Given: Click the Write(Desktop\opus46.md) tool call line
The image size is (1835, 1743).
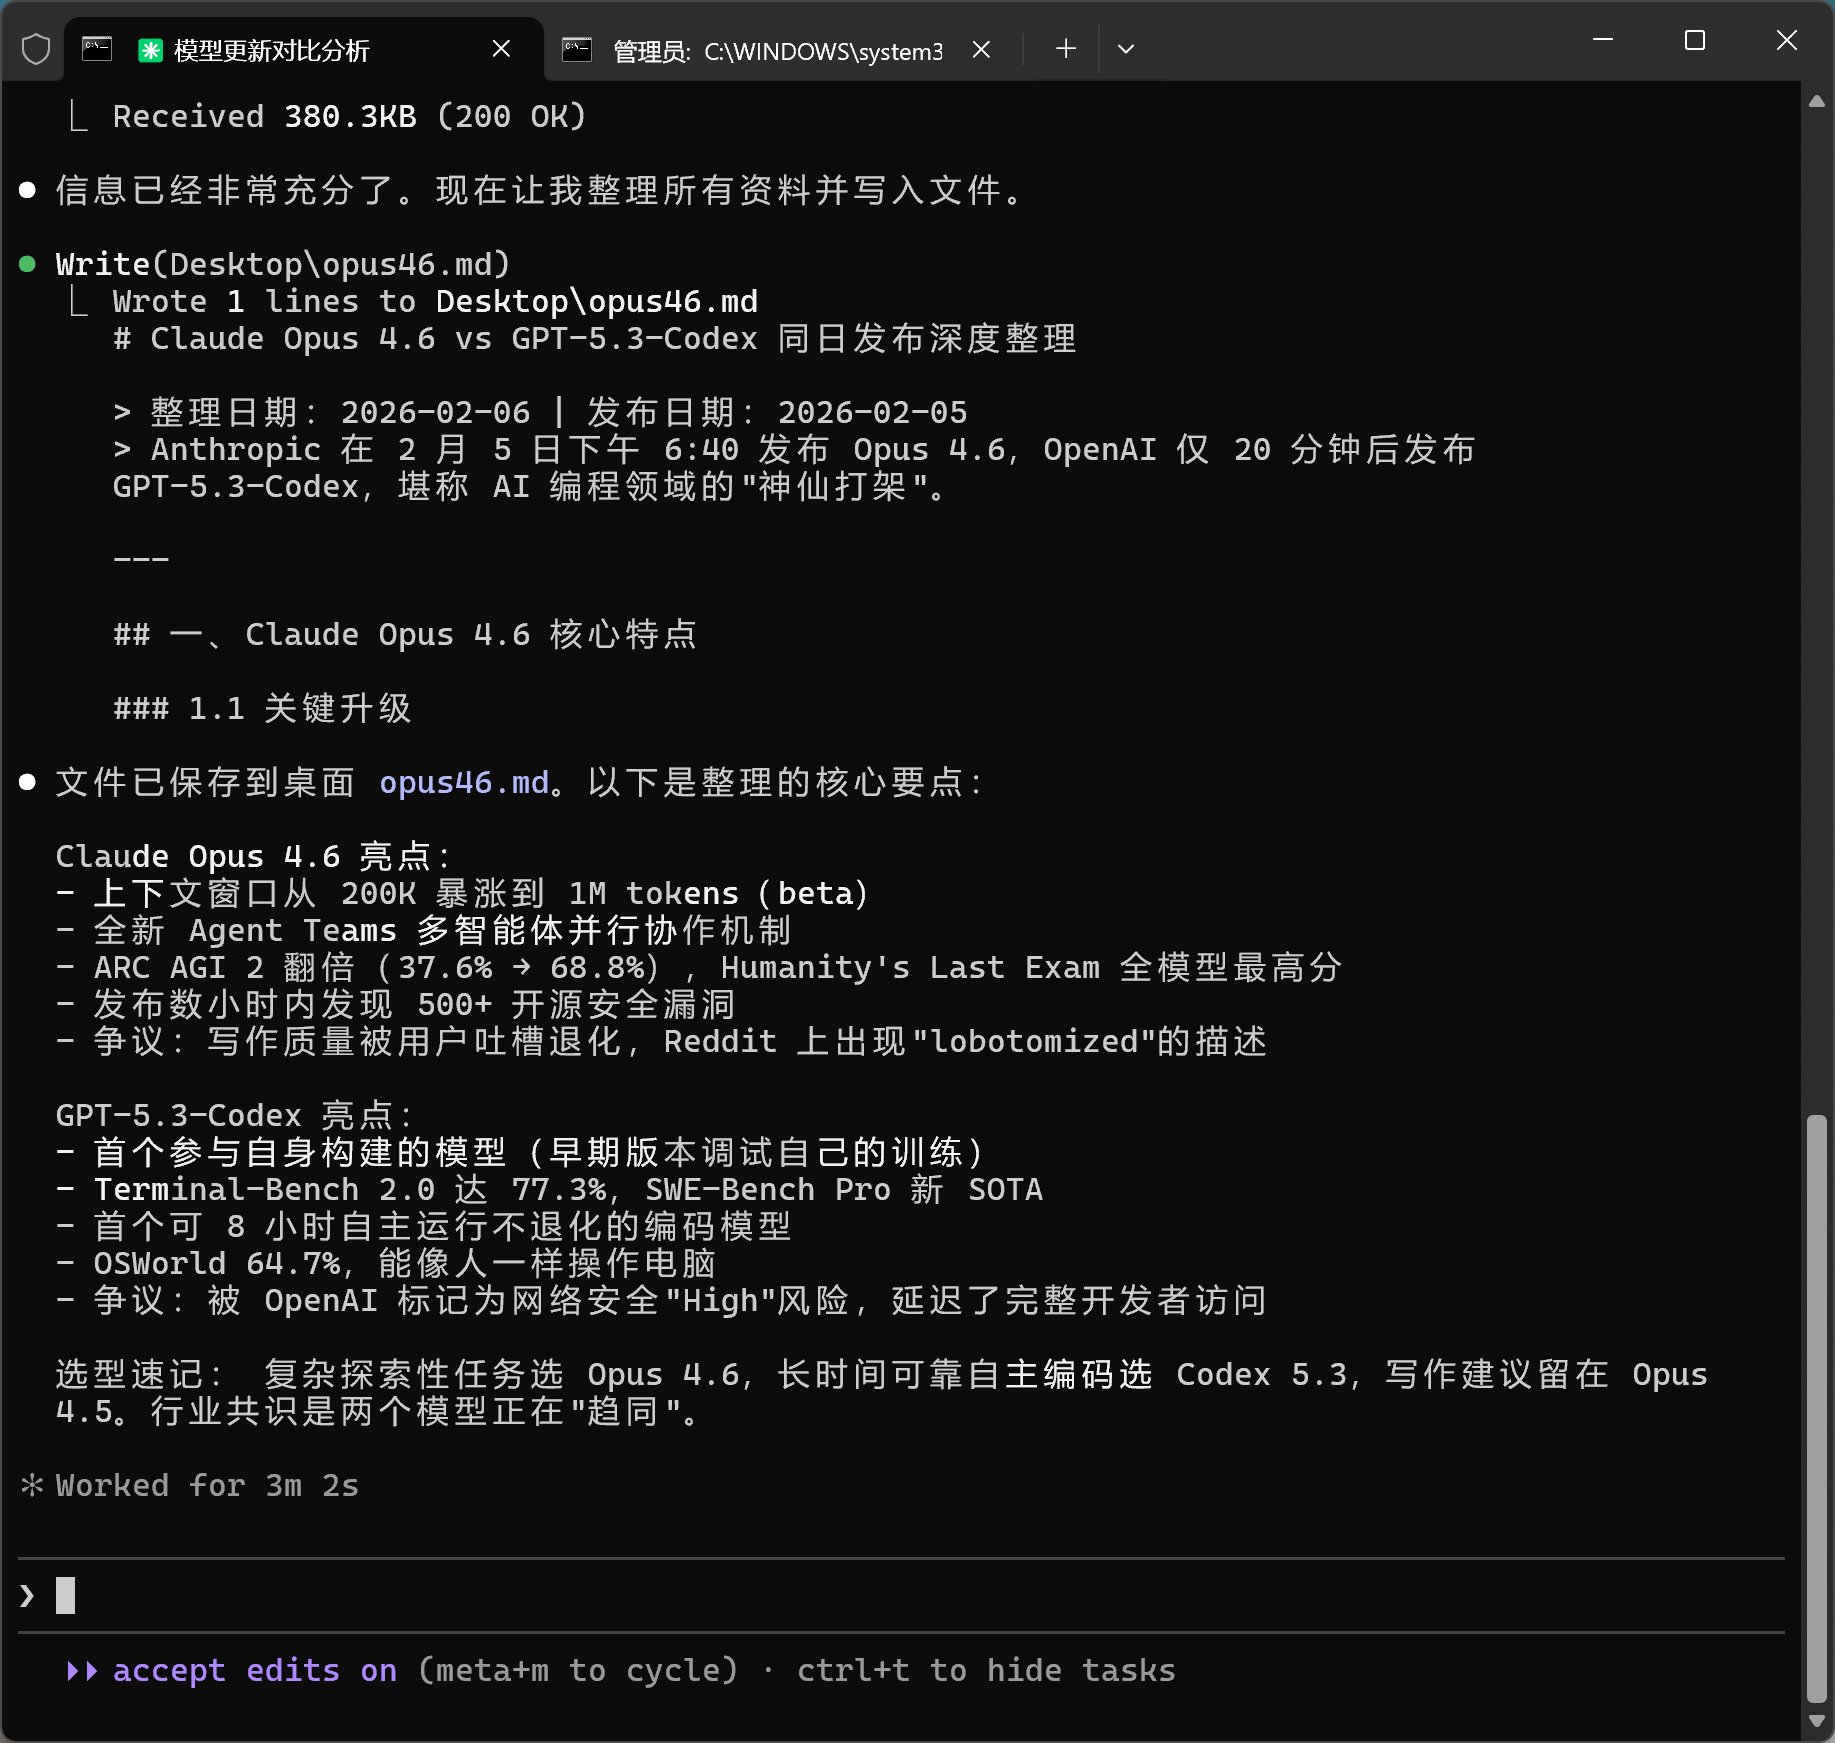Looking at the screenshot, I should pos(283,264).
